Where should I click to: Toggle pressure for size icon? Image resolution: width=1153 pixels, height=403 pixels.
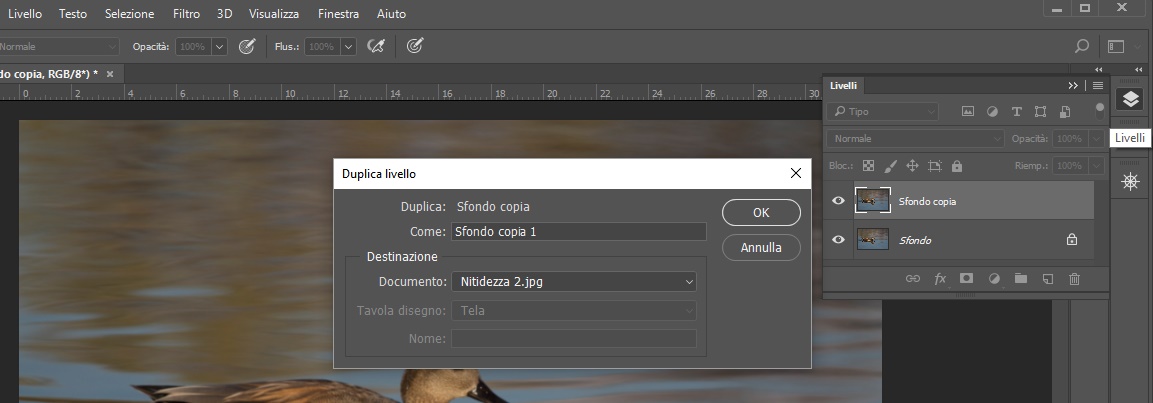tap(415, 46)
